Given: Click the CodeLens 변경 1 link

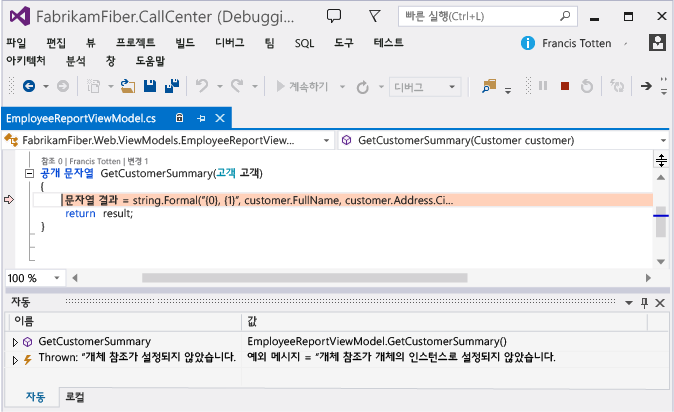Looking at the screenshot, I should click(x=138, y=161).
